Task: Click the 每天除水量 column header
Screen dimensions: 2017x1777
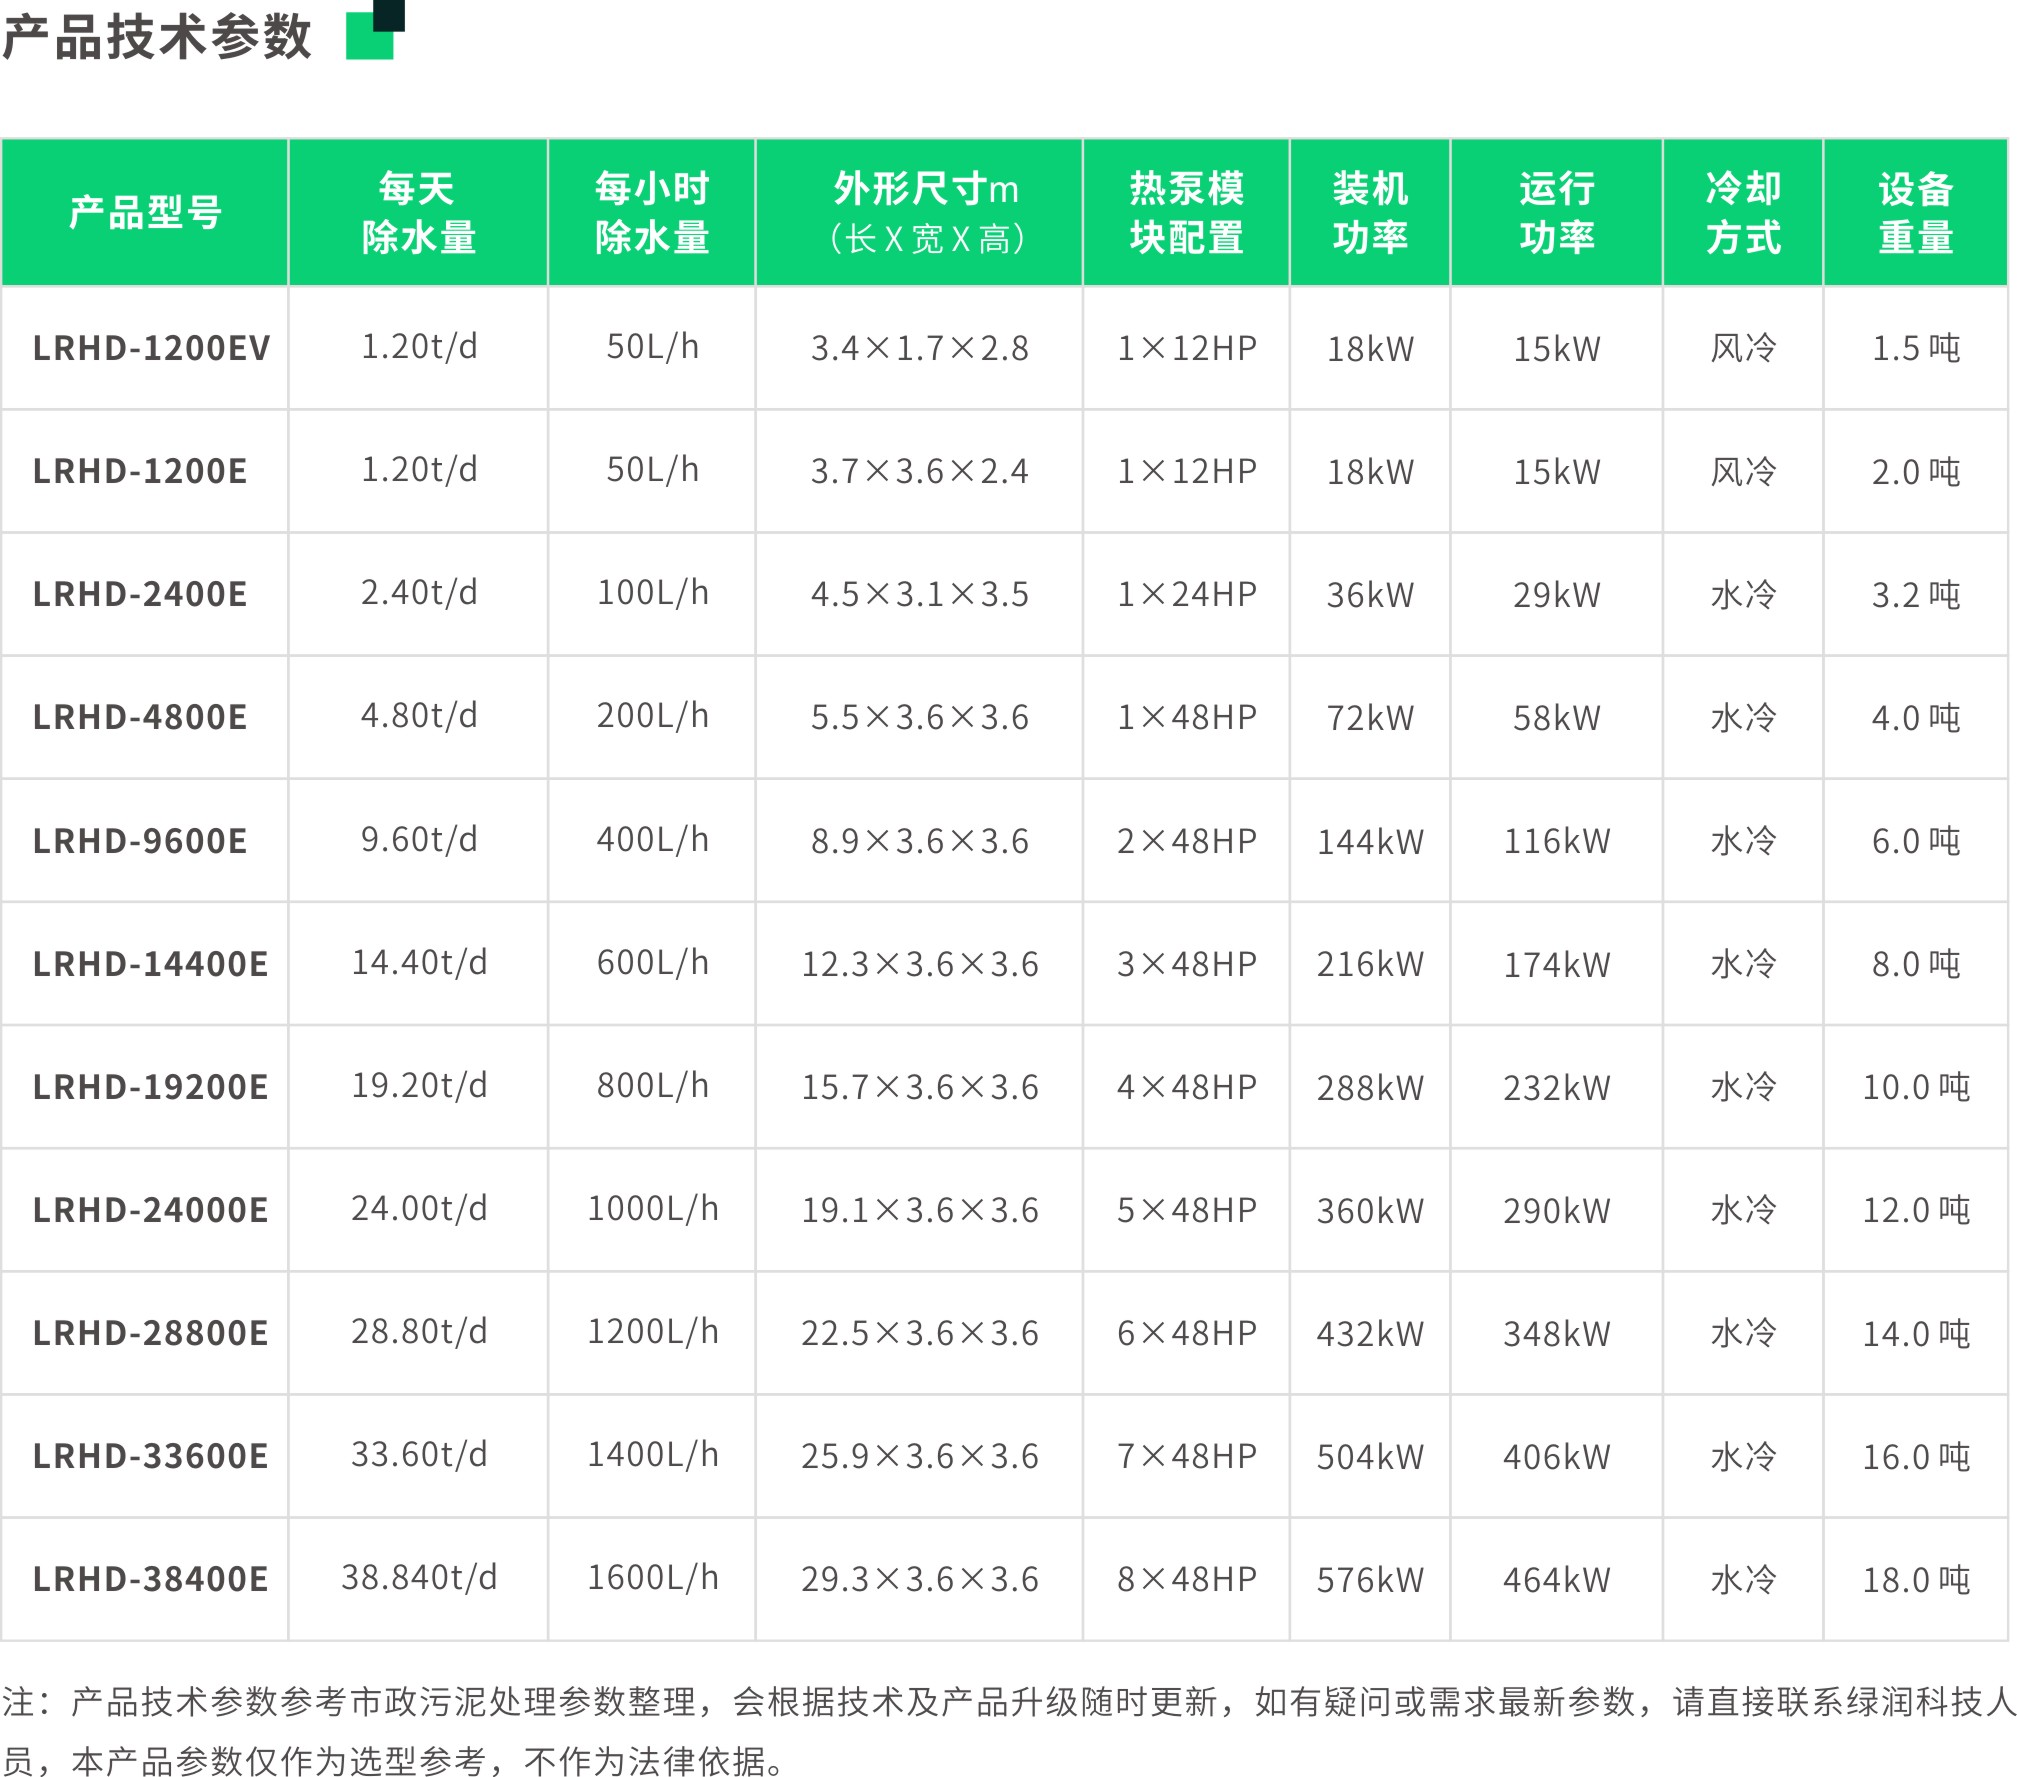Action: (x=418, y=213)
